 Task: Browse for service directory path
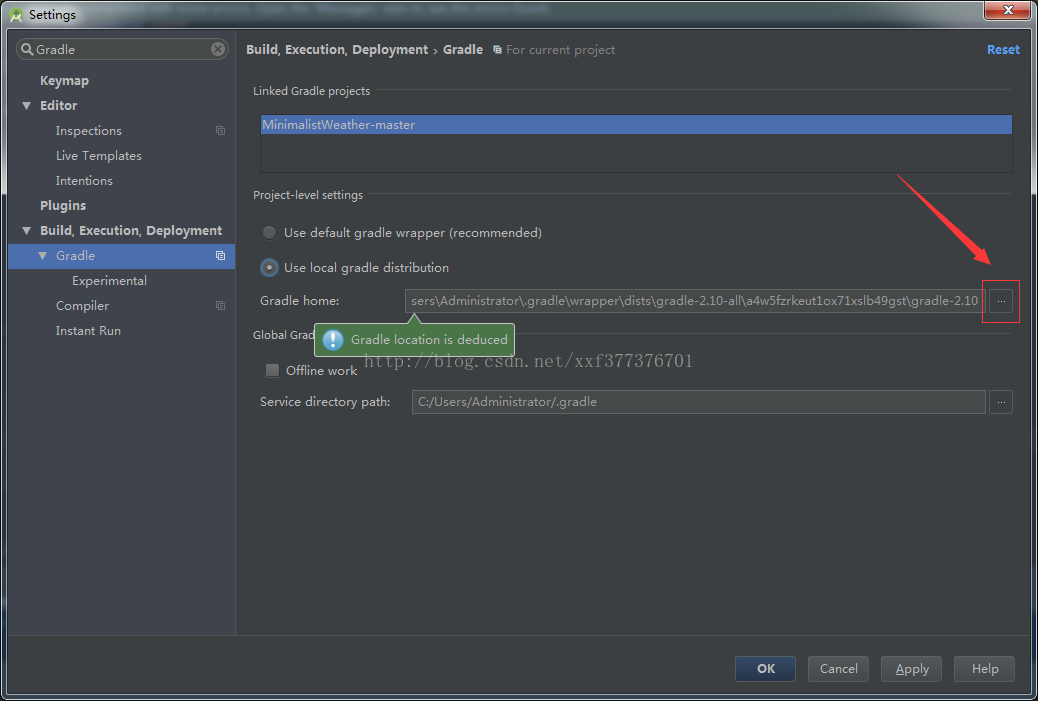click(x=1001, y=402)
